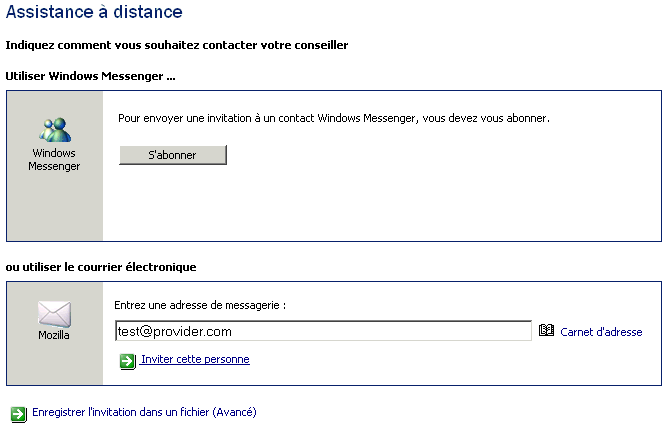The height and width of the screenshot is (430, 671).
Task: Click the Windows Messenger label text
Action: 54,160
